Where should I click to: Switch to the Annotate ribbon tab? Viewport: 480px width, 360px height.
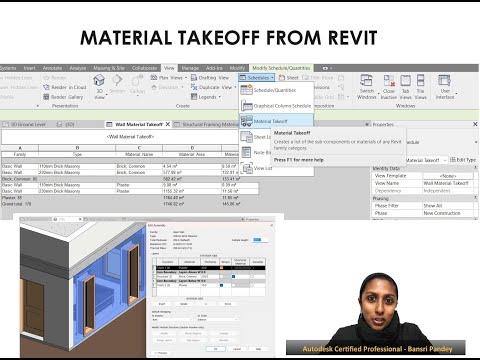click(x=52, y=68)
